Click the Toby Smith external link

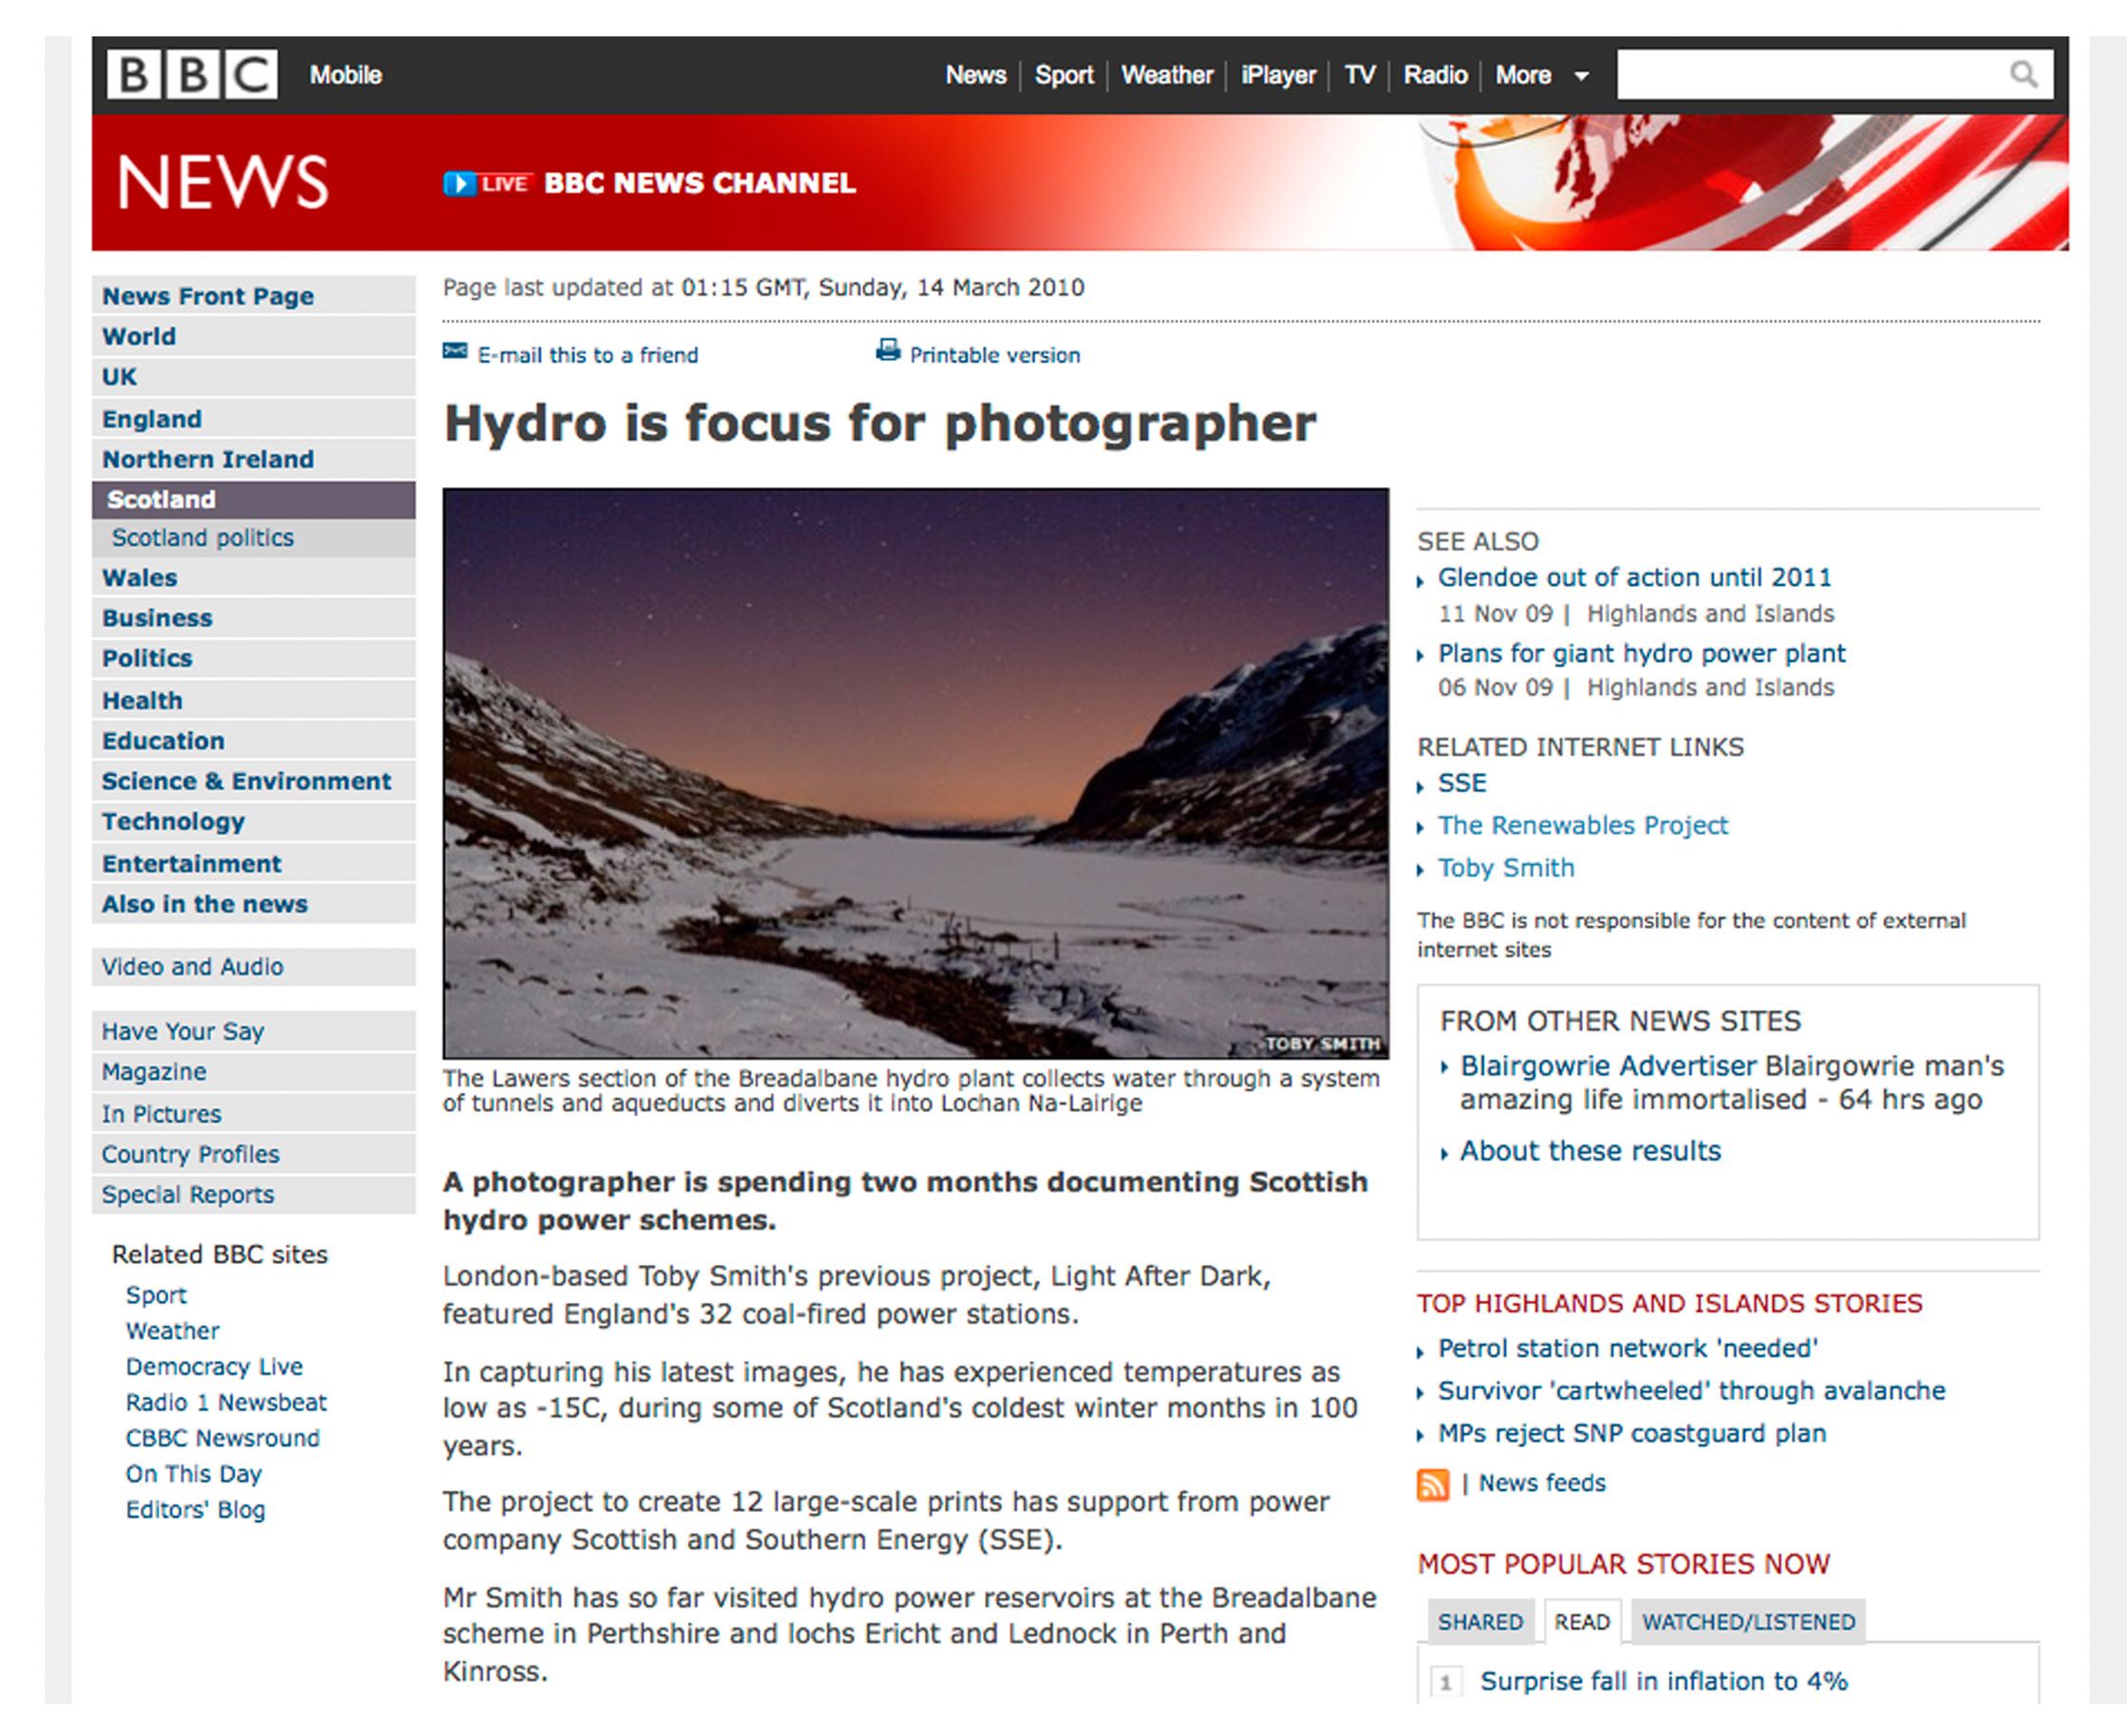point(1505,869)
